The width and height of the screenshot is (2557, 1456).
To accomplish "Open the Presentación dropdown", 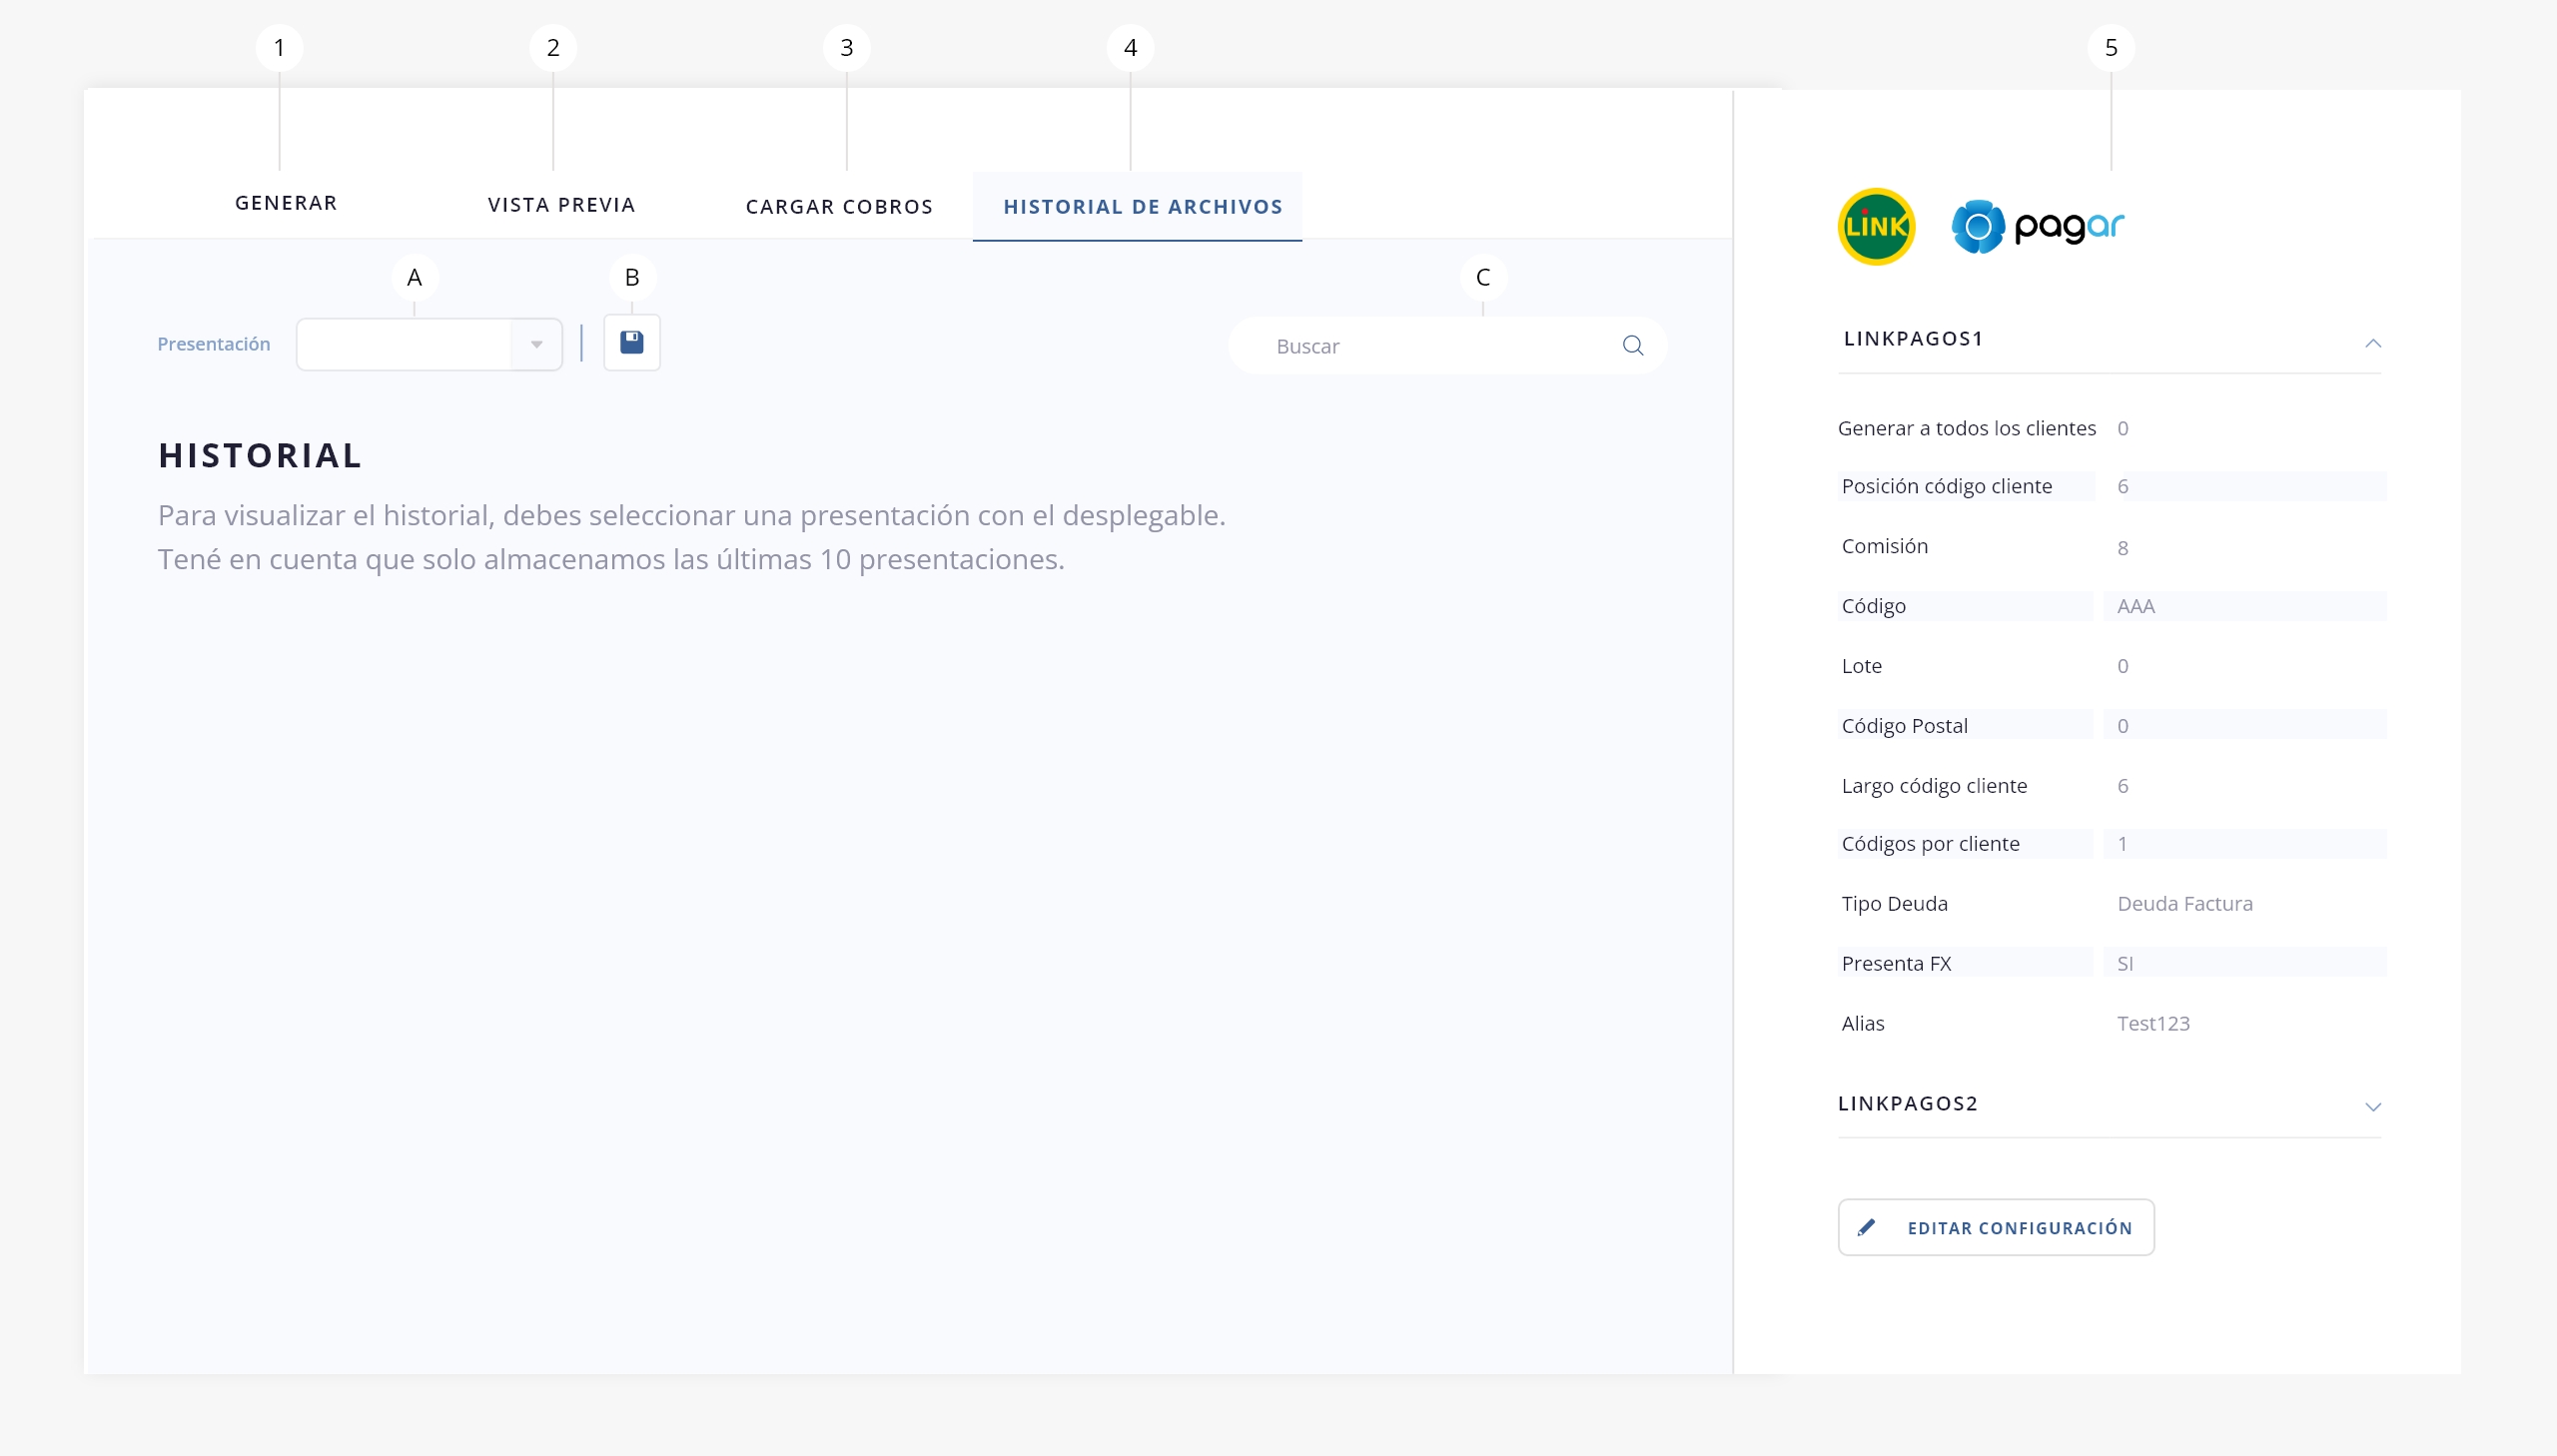I will [429, 345].
